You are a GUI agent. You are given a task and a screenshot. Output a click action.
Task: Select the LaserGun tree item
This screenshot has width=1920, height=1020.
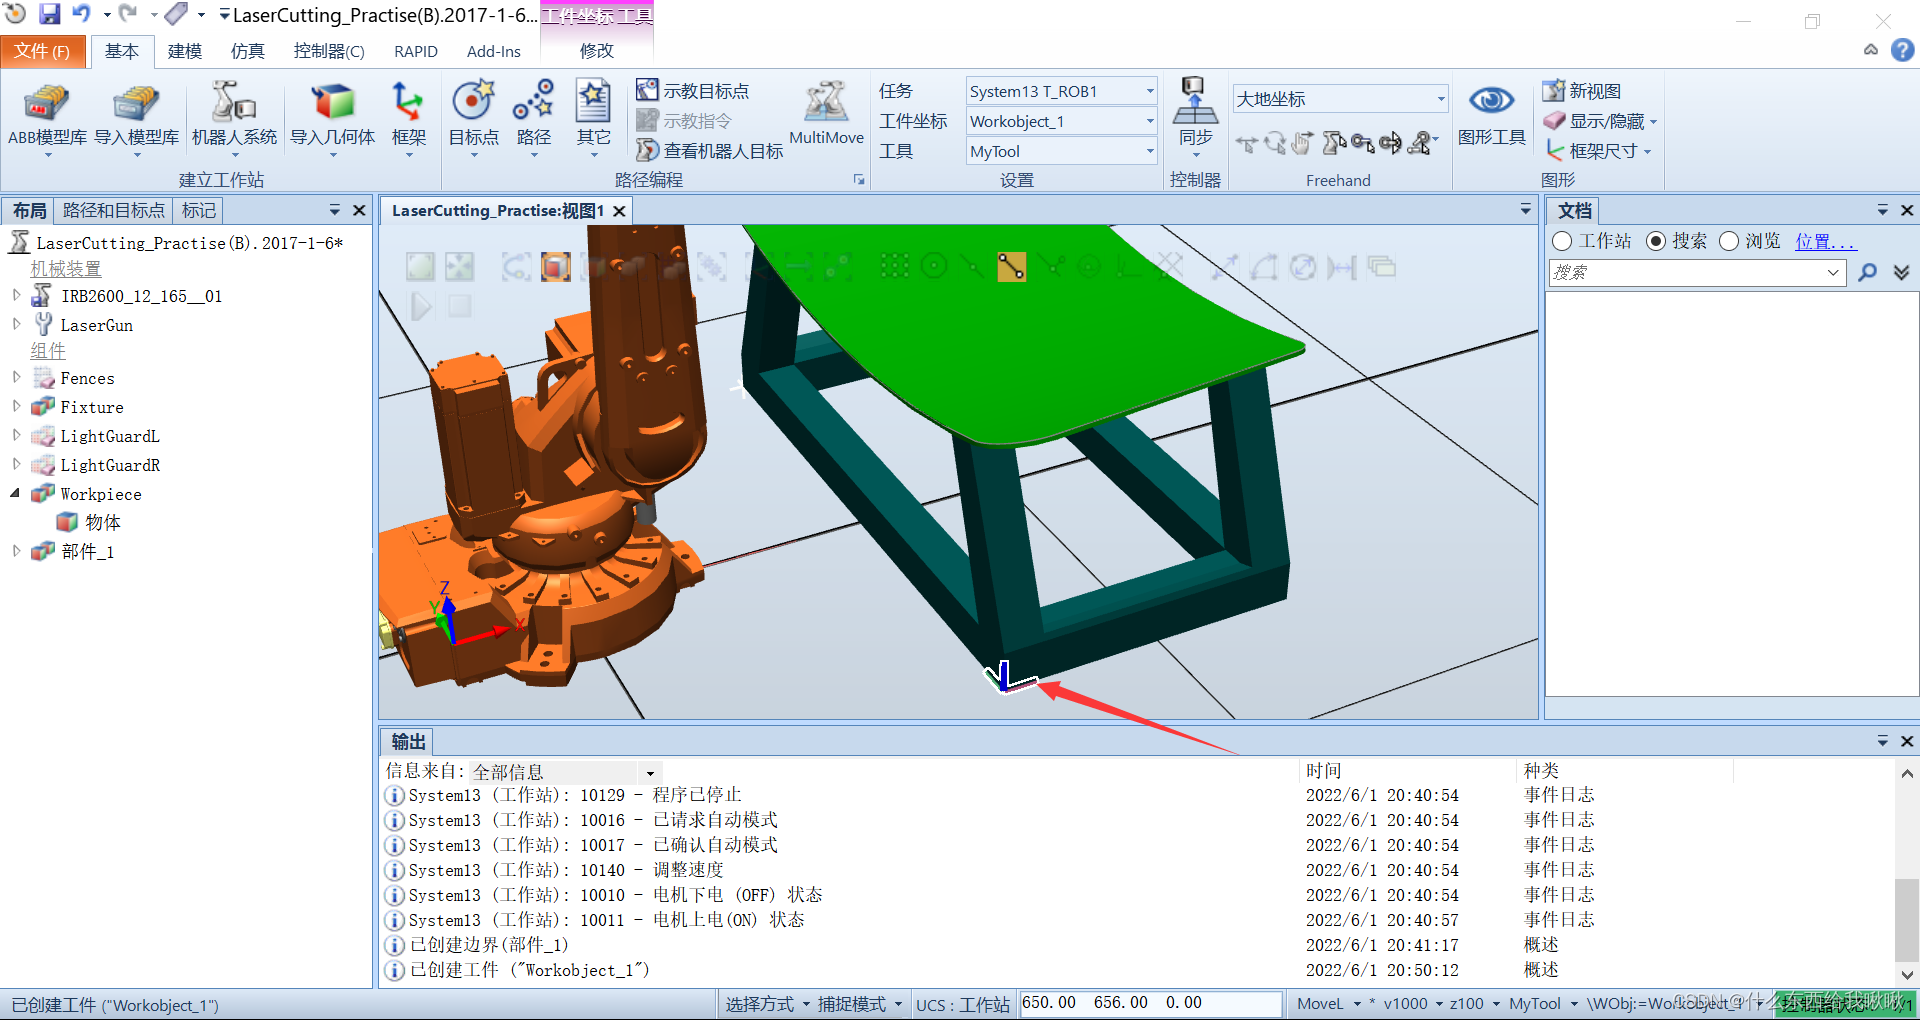click(x=96, y=325)
